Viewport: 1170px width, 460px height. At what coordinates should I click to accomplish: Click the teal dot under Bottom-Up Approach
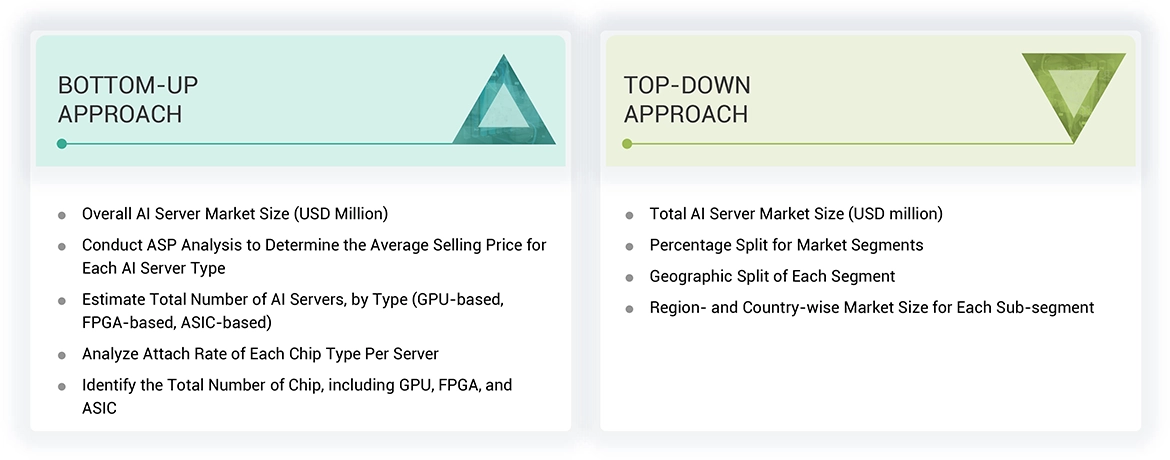point(62,144)
